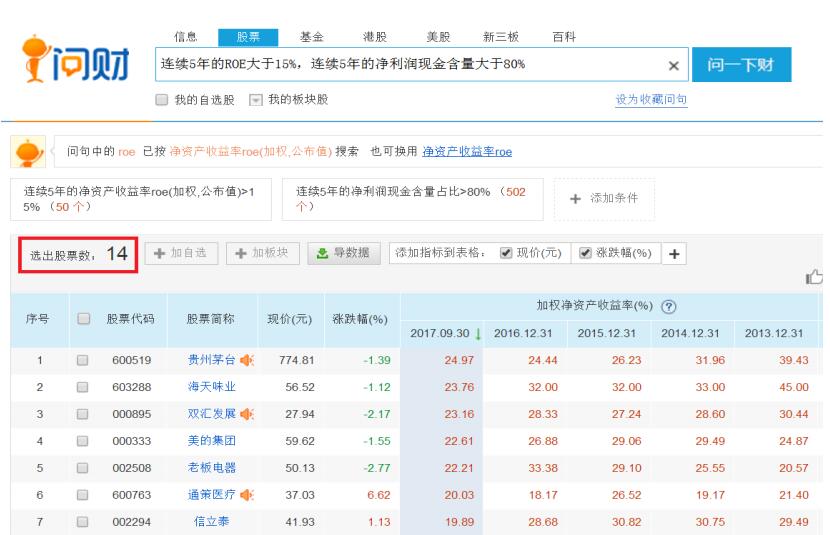
Task: Switch to the 股票 tab
Action: [248, 37]
